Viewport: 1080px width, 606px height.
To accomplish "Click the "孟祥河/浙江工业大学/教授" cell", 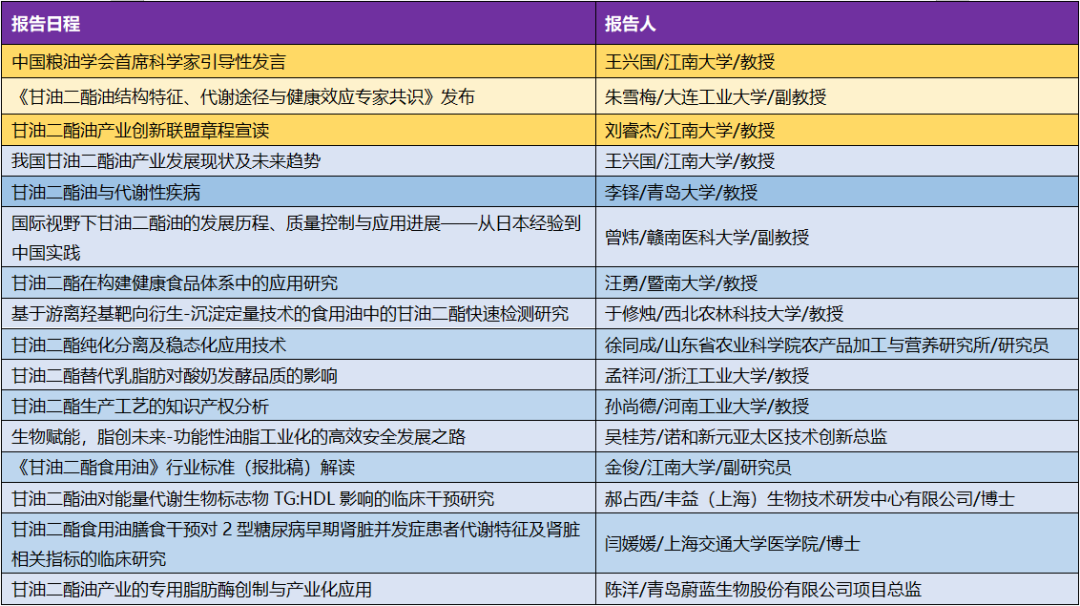I will (x=837, y=375).
